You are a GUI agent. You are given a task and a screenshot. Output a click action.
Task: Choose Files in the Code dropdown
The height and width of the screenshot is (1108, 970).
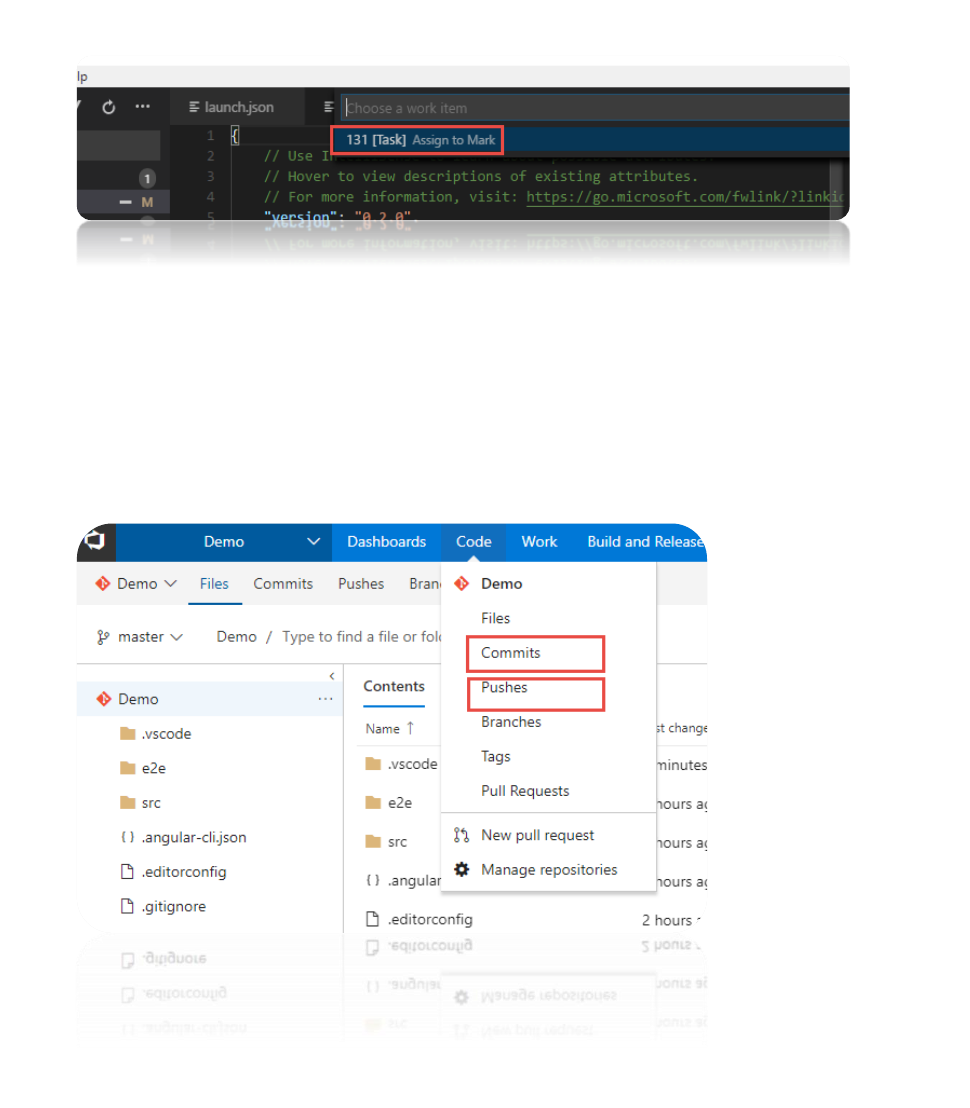pyautogui.click(x=495, y=618)
